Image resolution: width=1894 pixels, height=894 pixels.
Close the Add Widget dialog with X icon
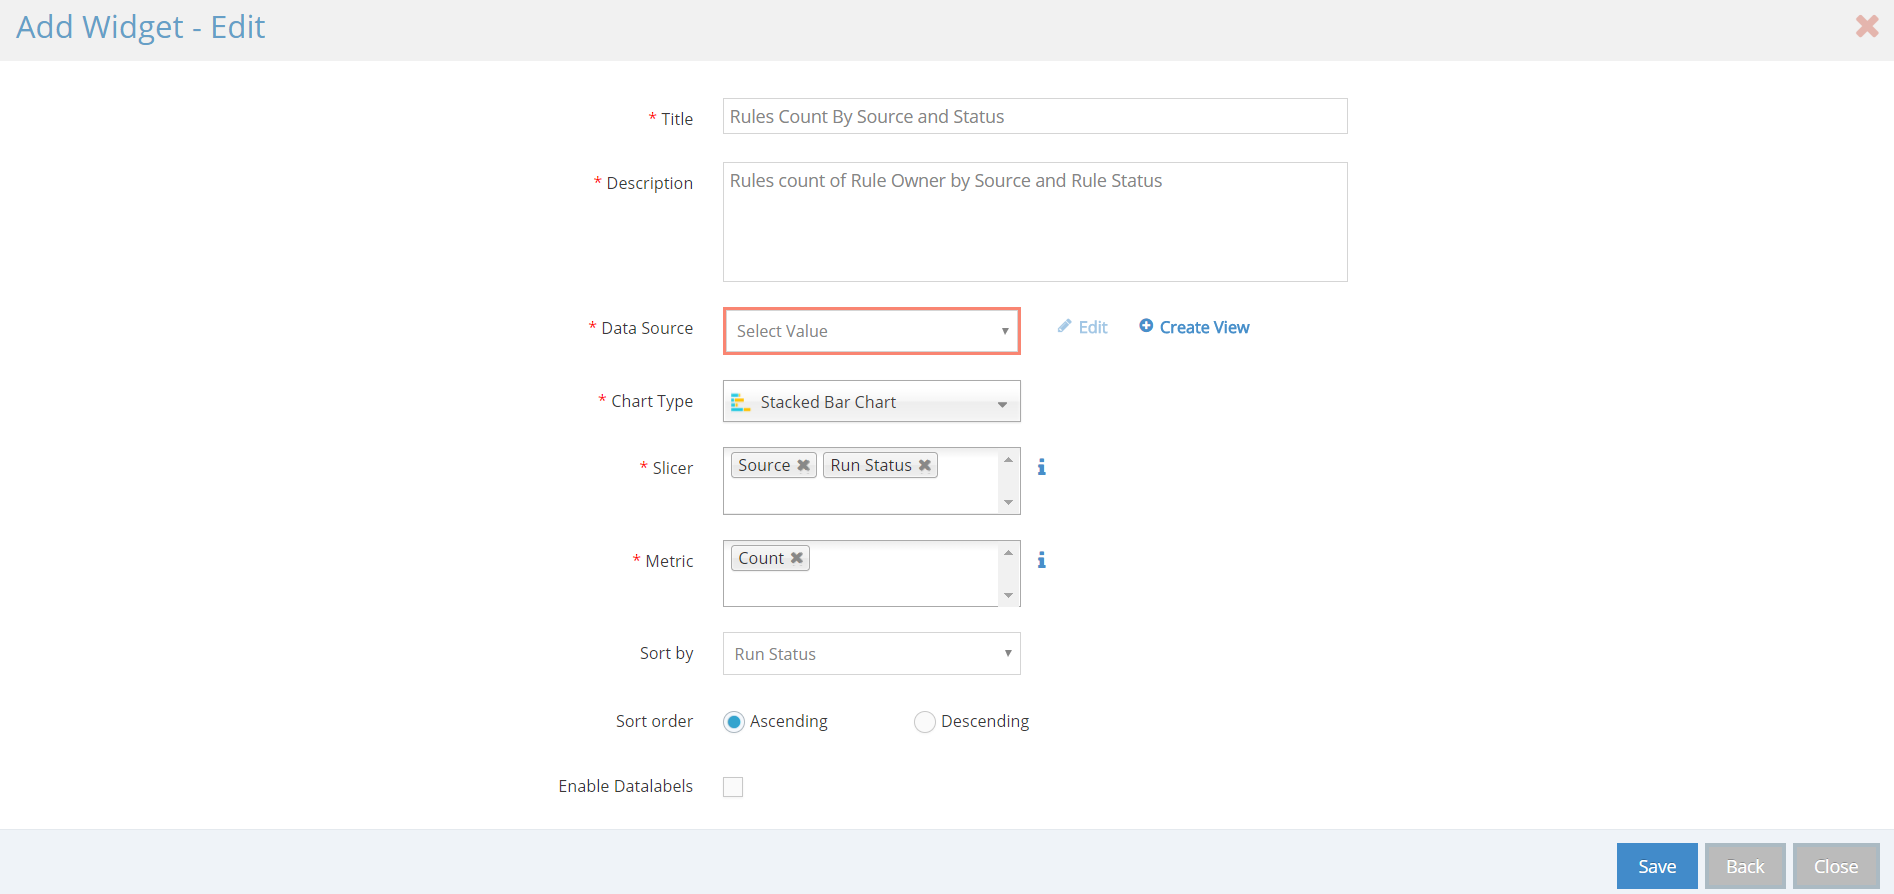click(x=1866, y=26)
